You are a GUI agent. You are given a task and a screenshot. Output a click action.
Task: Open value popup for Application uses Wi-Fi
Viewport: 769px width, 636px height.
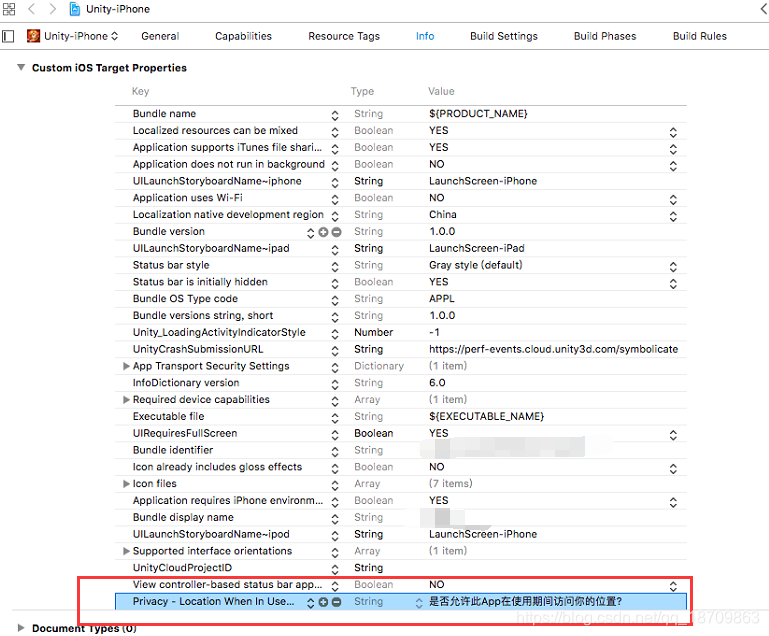pyautogui.click(x=673, y=200)
